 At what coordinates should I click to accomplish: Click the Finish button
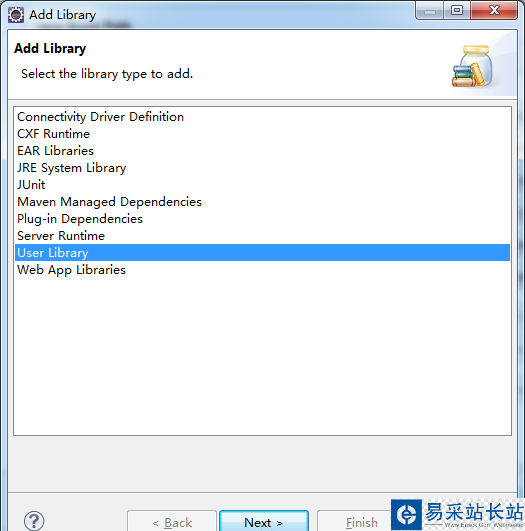pos(354,522)
